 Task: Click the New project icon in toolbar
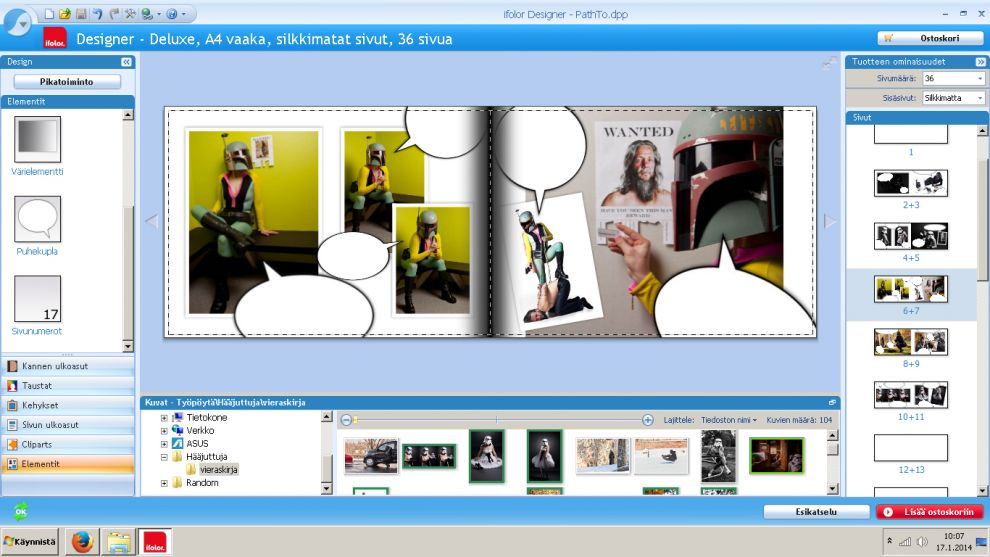click(x=50, y=14)
